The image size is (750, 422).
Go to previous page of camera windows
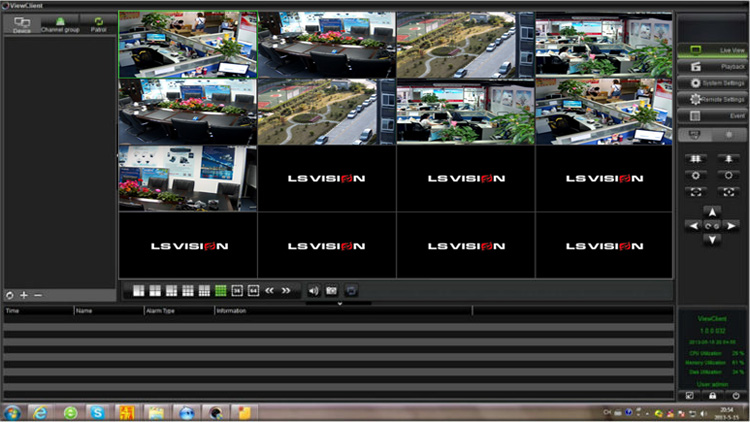click(269, 290)
